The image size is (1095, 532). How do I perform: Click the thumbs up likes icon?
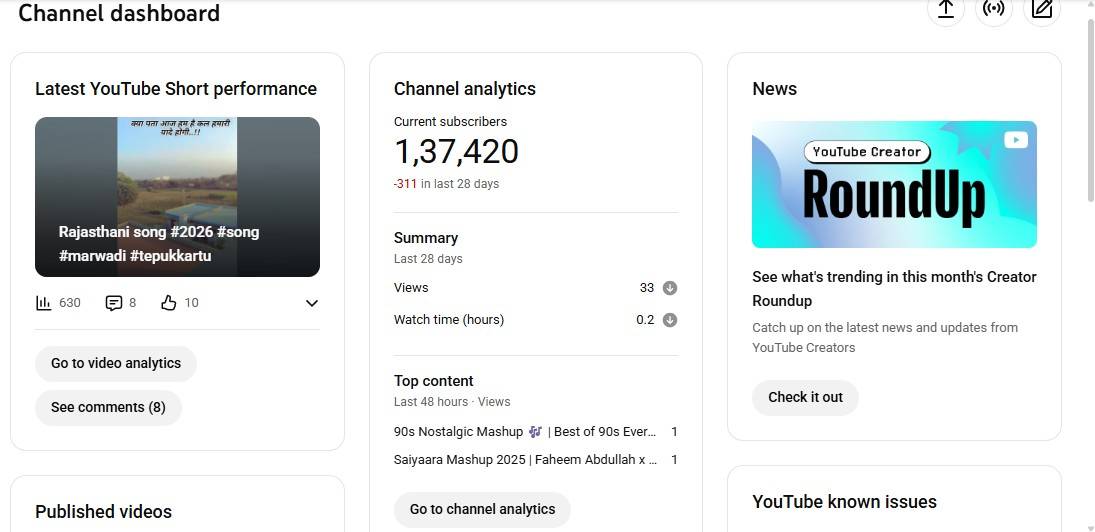tap(169, 303)
